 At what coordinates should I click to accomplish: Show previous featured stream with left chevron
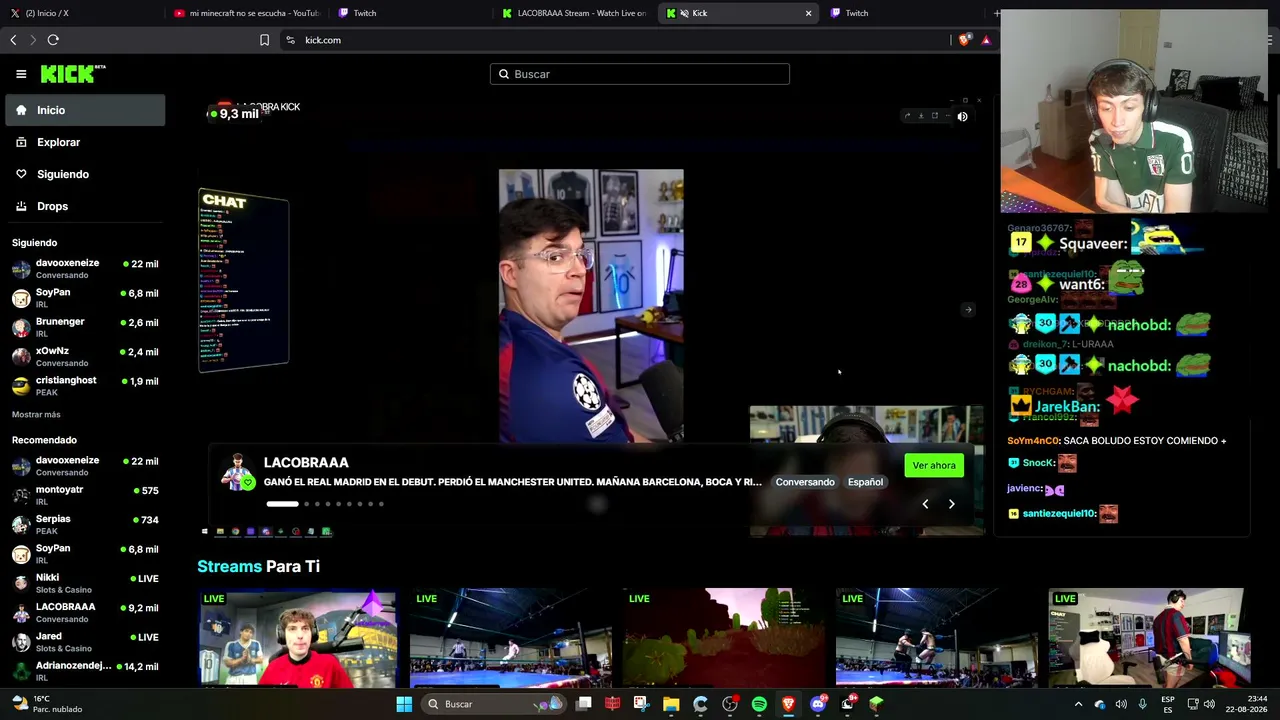pos(925,504)
